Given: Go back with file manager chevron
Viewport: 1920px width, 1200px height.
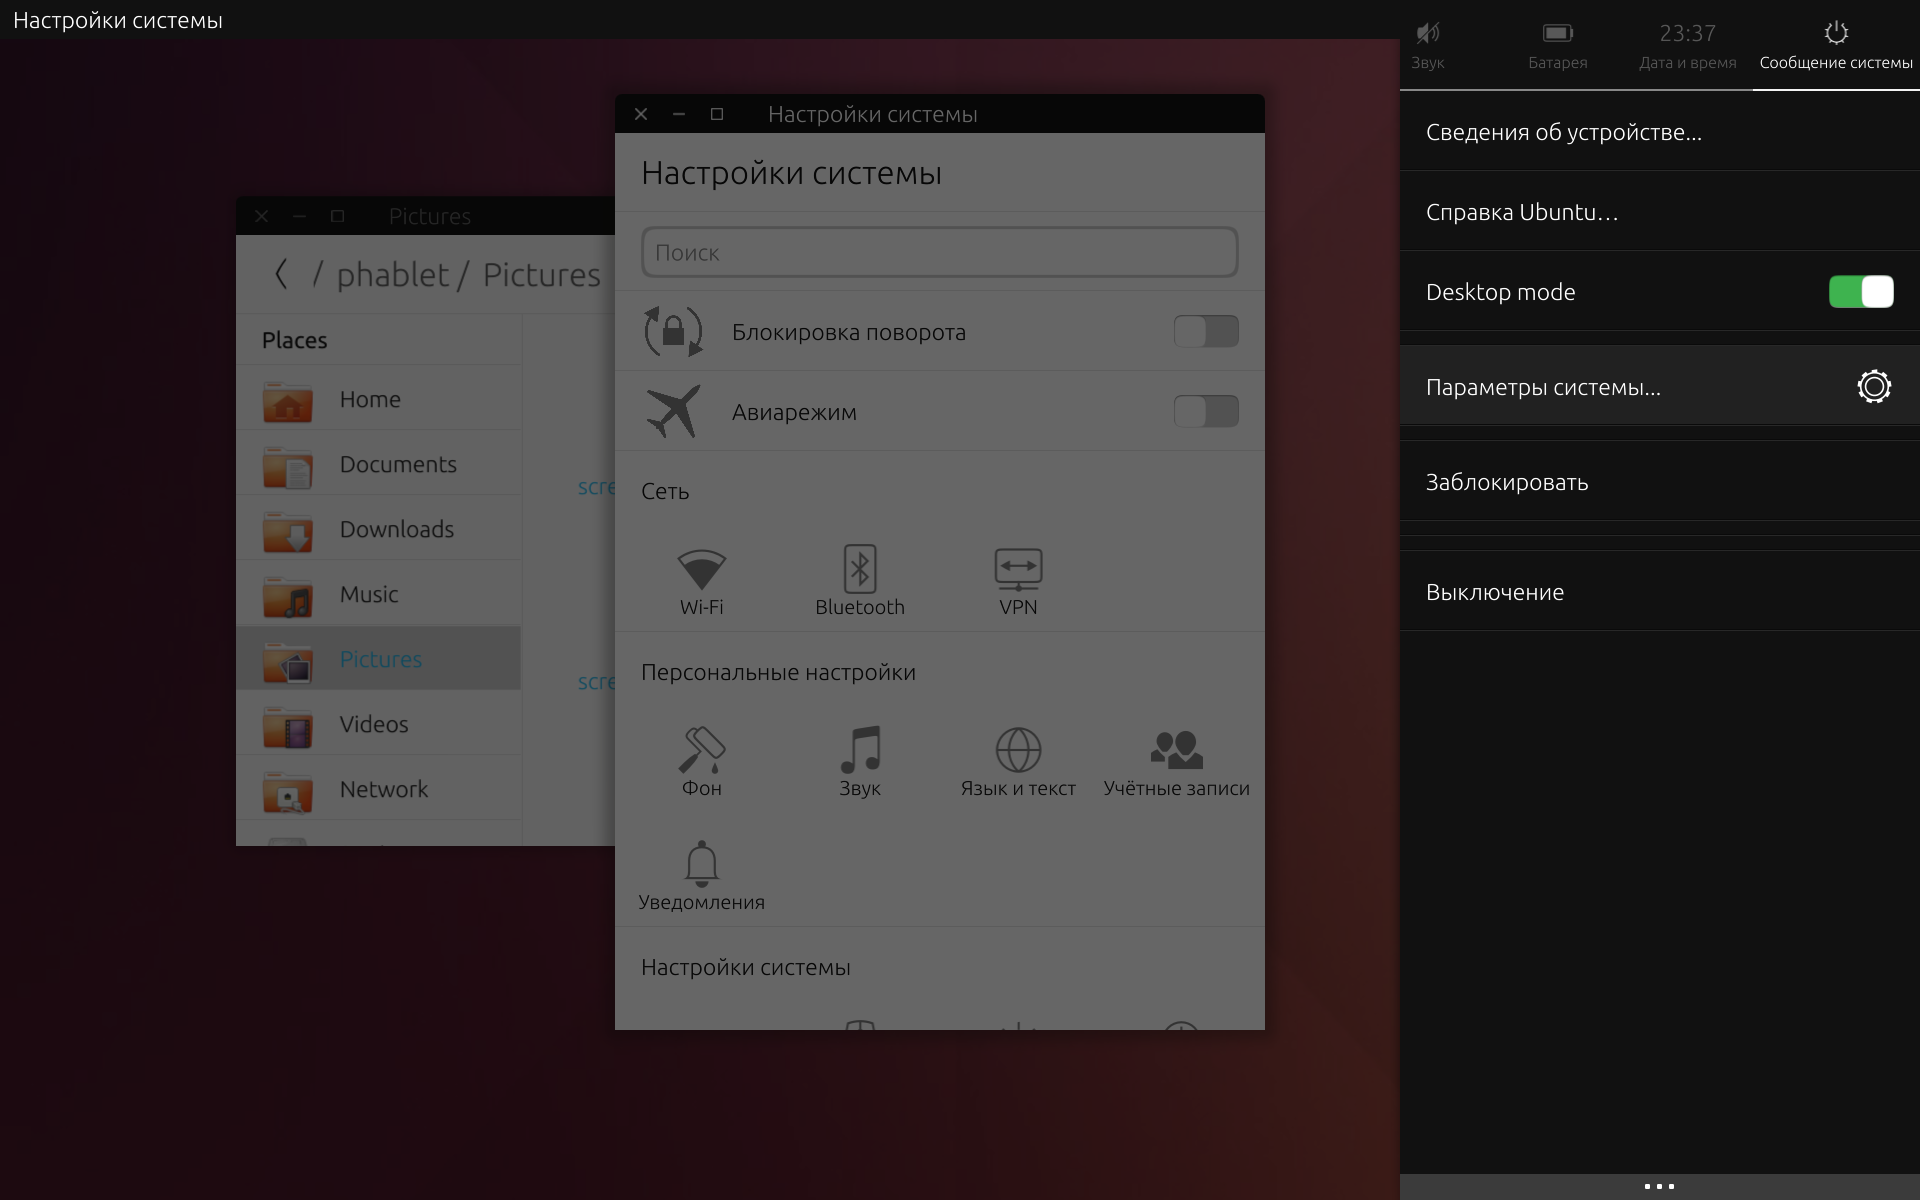Looking at the screenshot, I should 281,274.
